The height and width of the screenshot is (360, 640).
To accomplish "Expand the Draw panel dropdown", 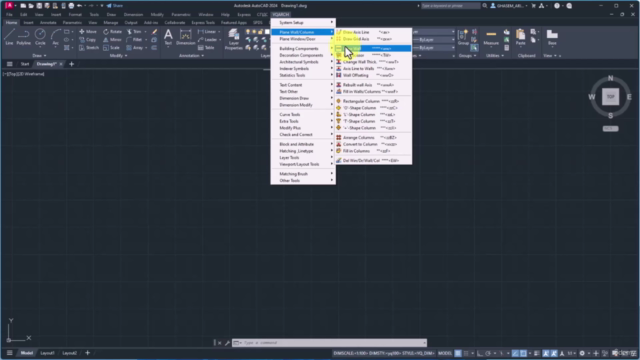I will coord(39,56).
